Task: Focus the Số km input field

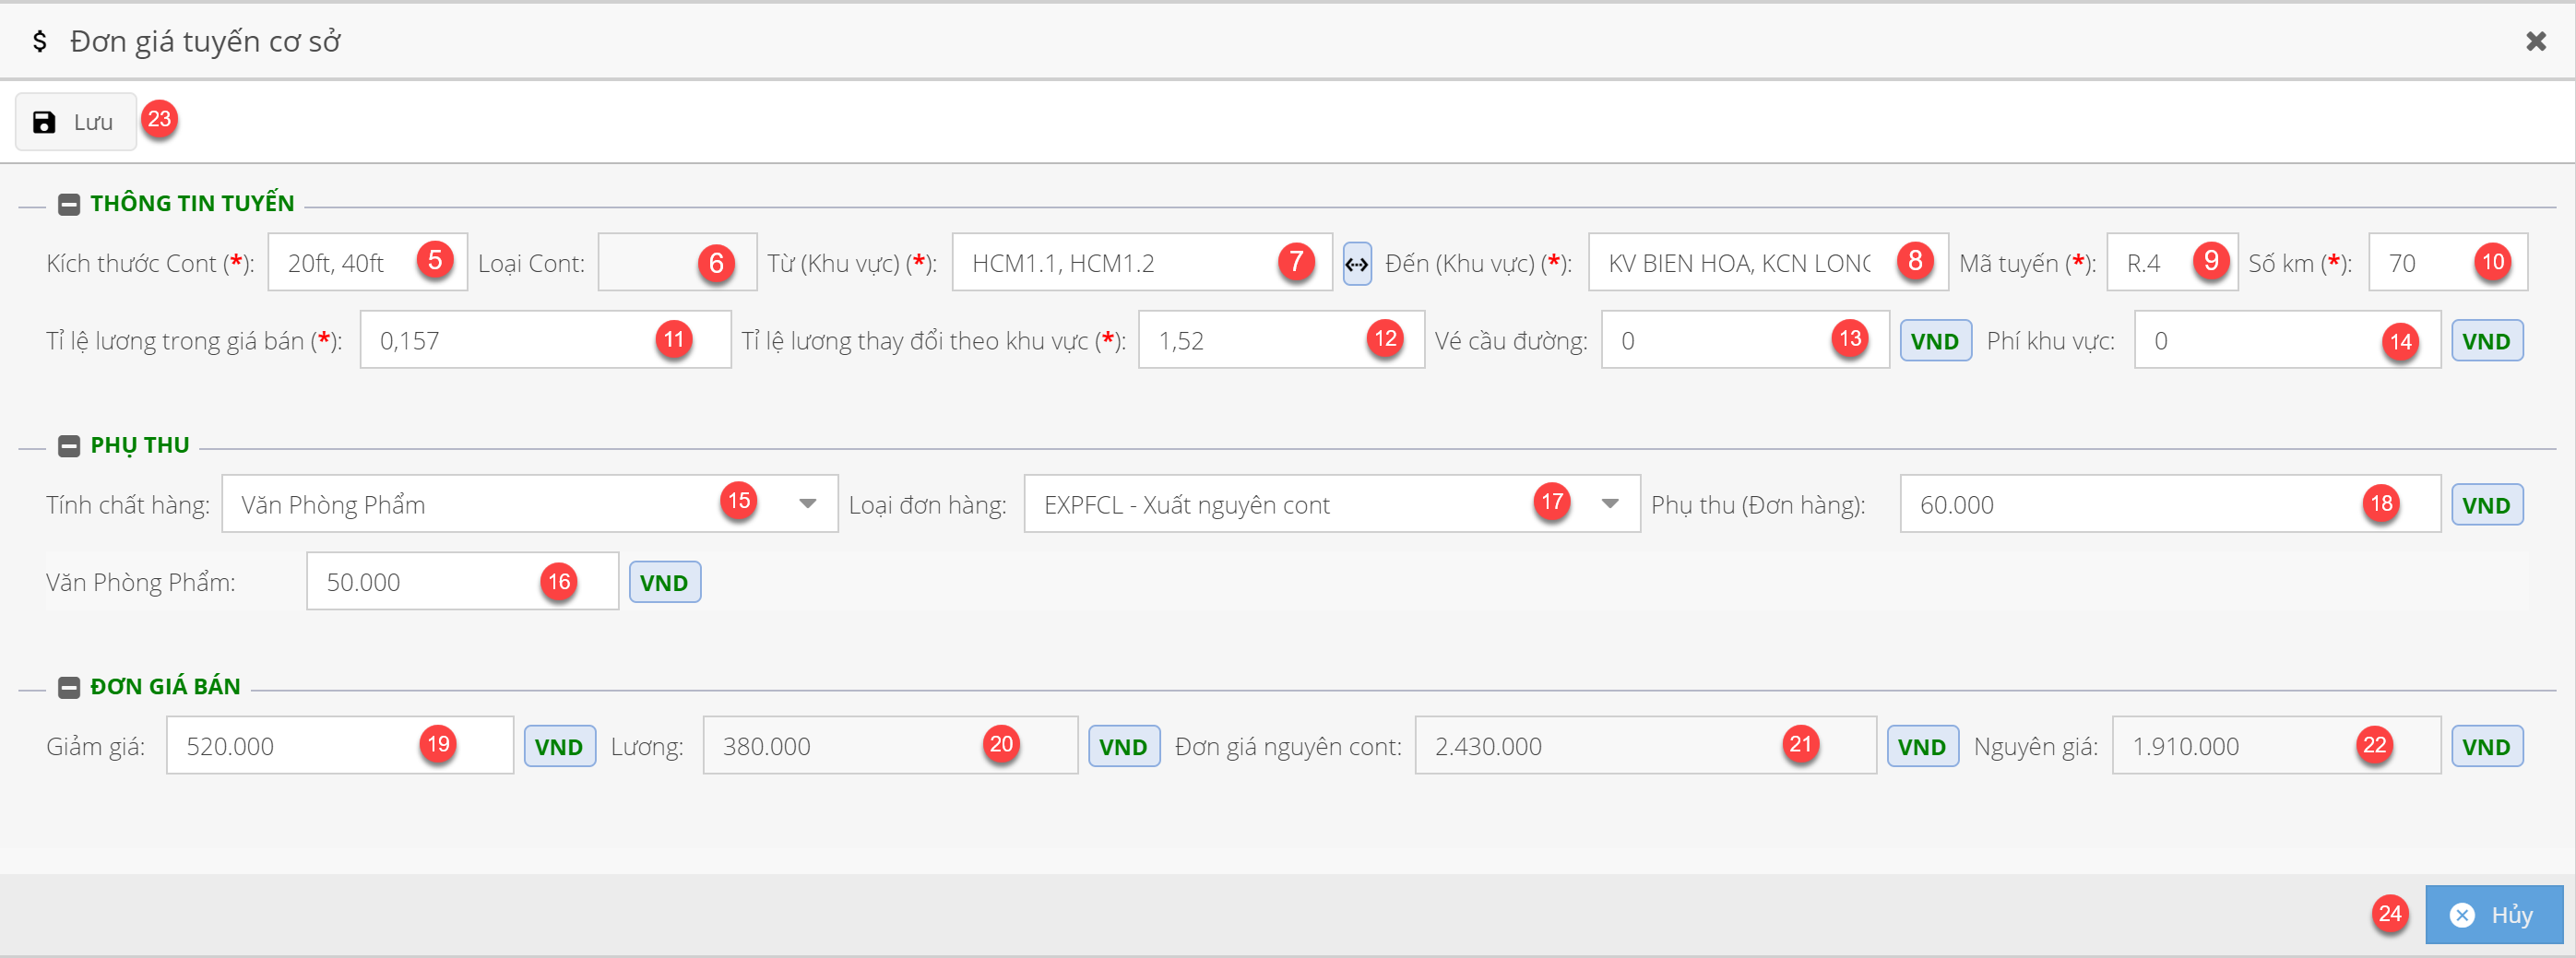Action: click(2420, 263)
